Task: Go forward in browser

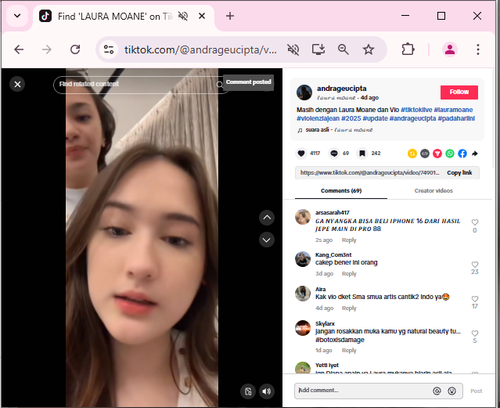Action: pyautogui.click(x=47, y=50)
